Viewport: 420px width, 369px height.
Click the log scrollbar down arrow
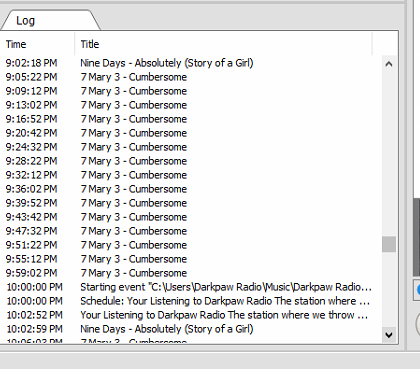(x=389, y=335)
